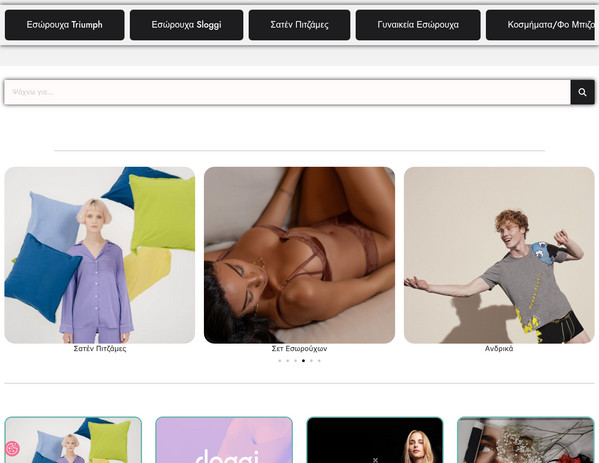
Task: Open the purple sloggi banner card
Action: (x=224, y=440)
